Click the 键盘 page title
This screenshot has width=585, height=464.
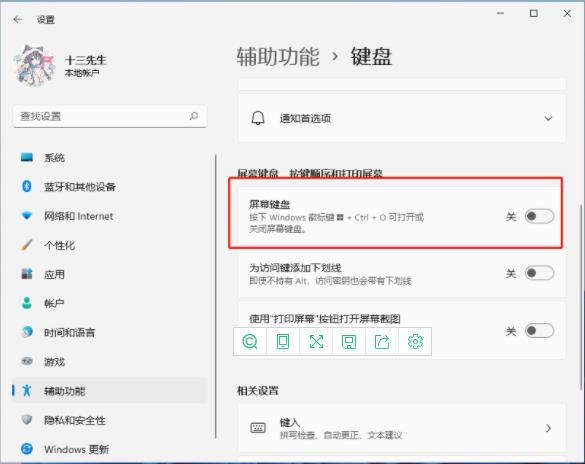(371, 57)
